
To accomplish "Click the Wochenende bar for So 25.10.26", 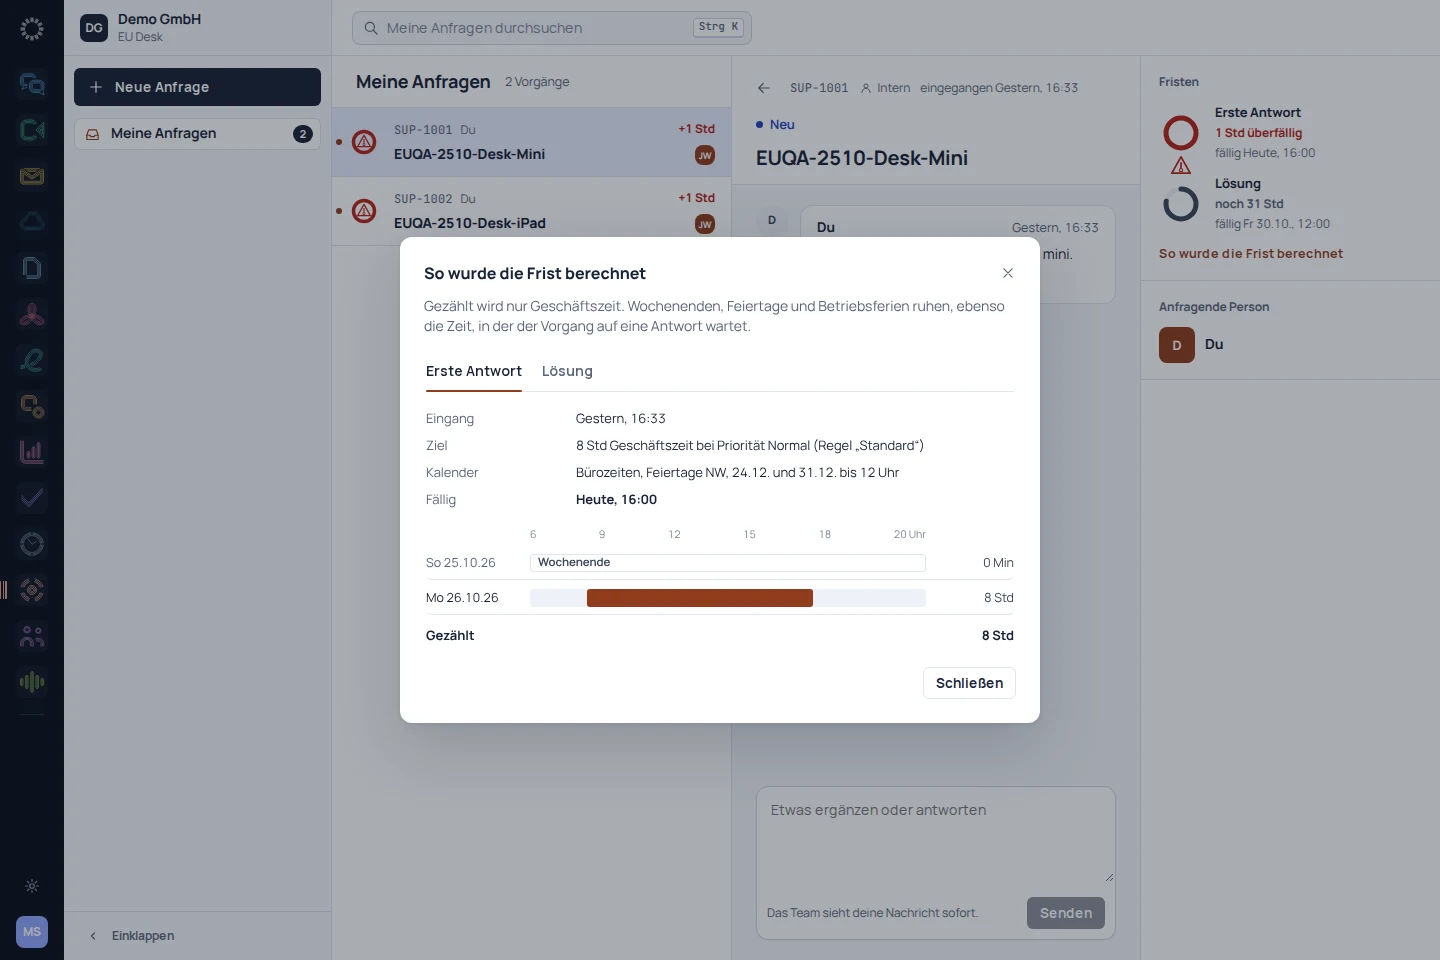I will click(727, 563).
